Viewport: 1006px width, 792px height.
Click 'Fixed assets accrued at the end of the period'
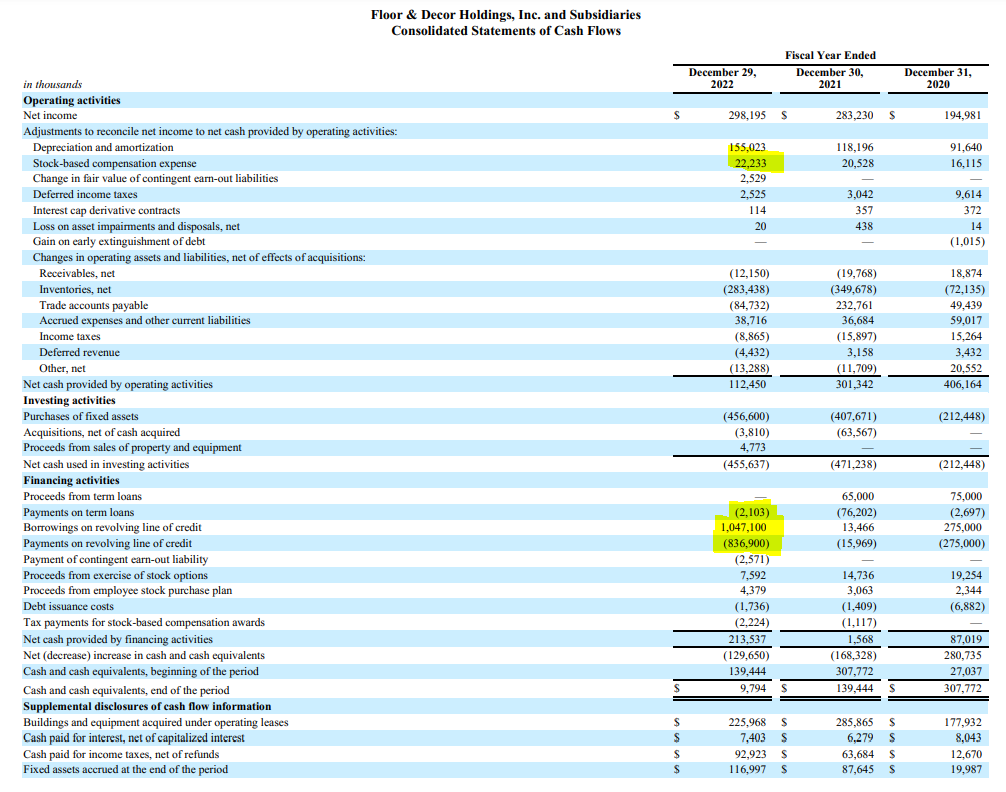tap(125, 769)
